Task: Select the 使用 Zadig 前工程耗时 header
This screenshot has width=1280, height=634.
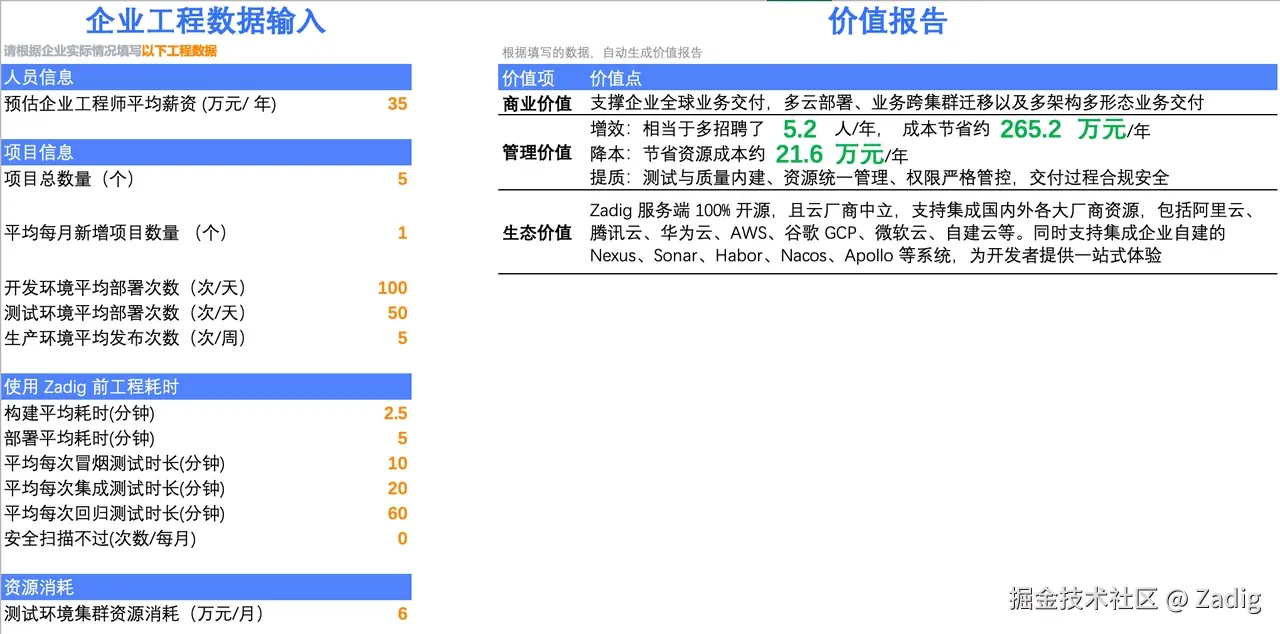Action: tap(206, 386)
